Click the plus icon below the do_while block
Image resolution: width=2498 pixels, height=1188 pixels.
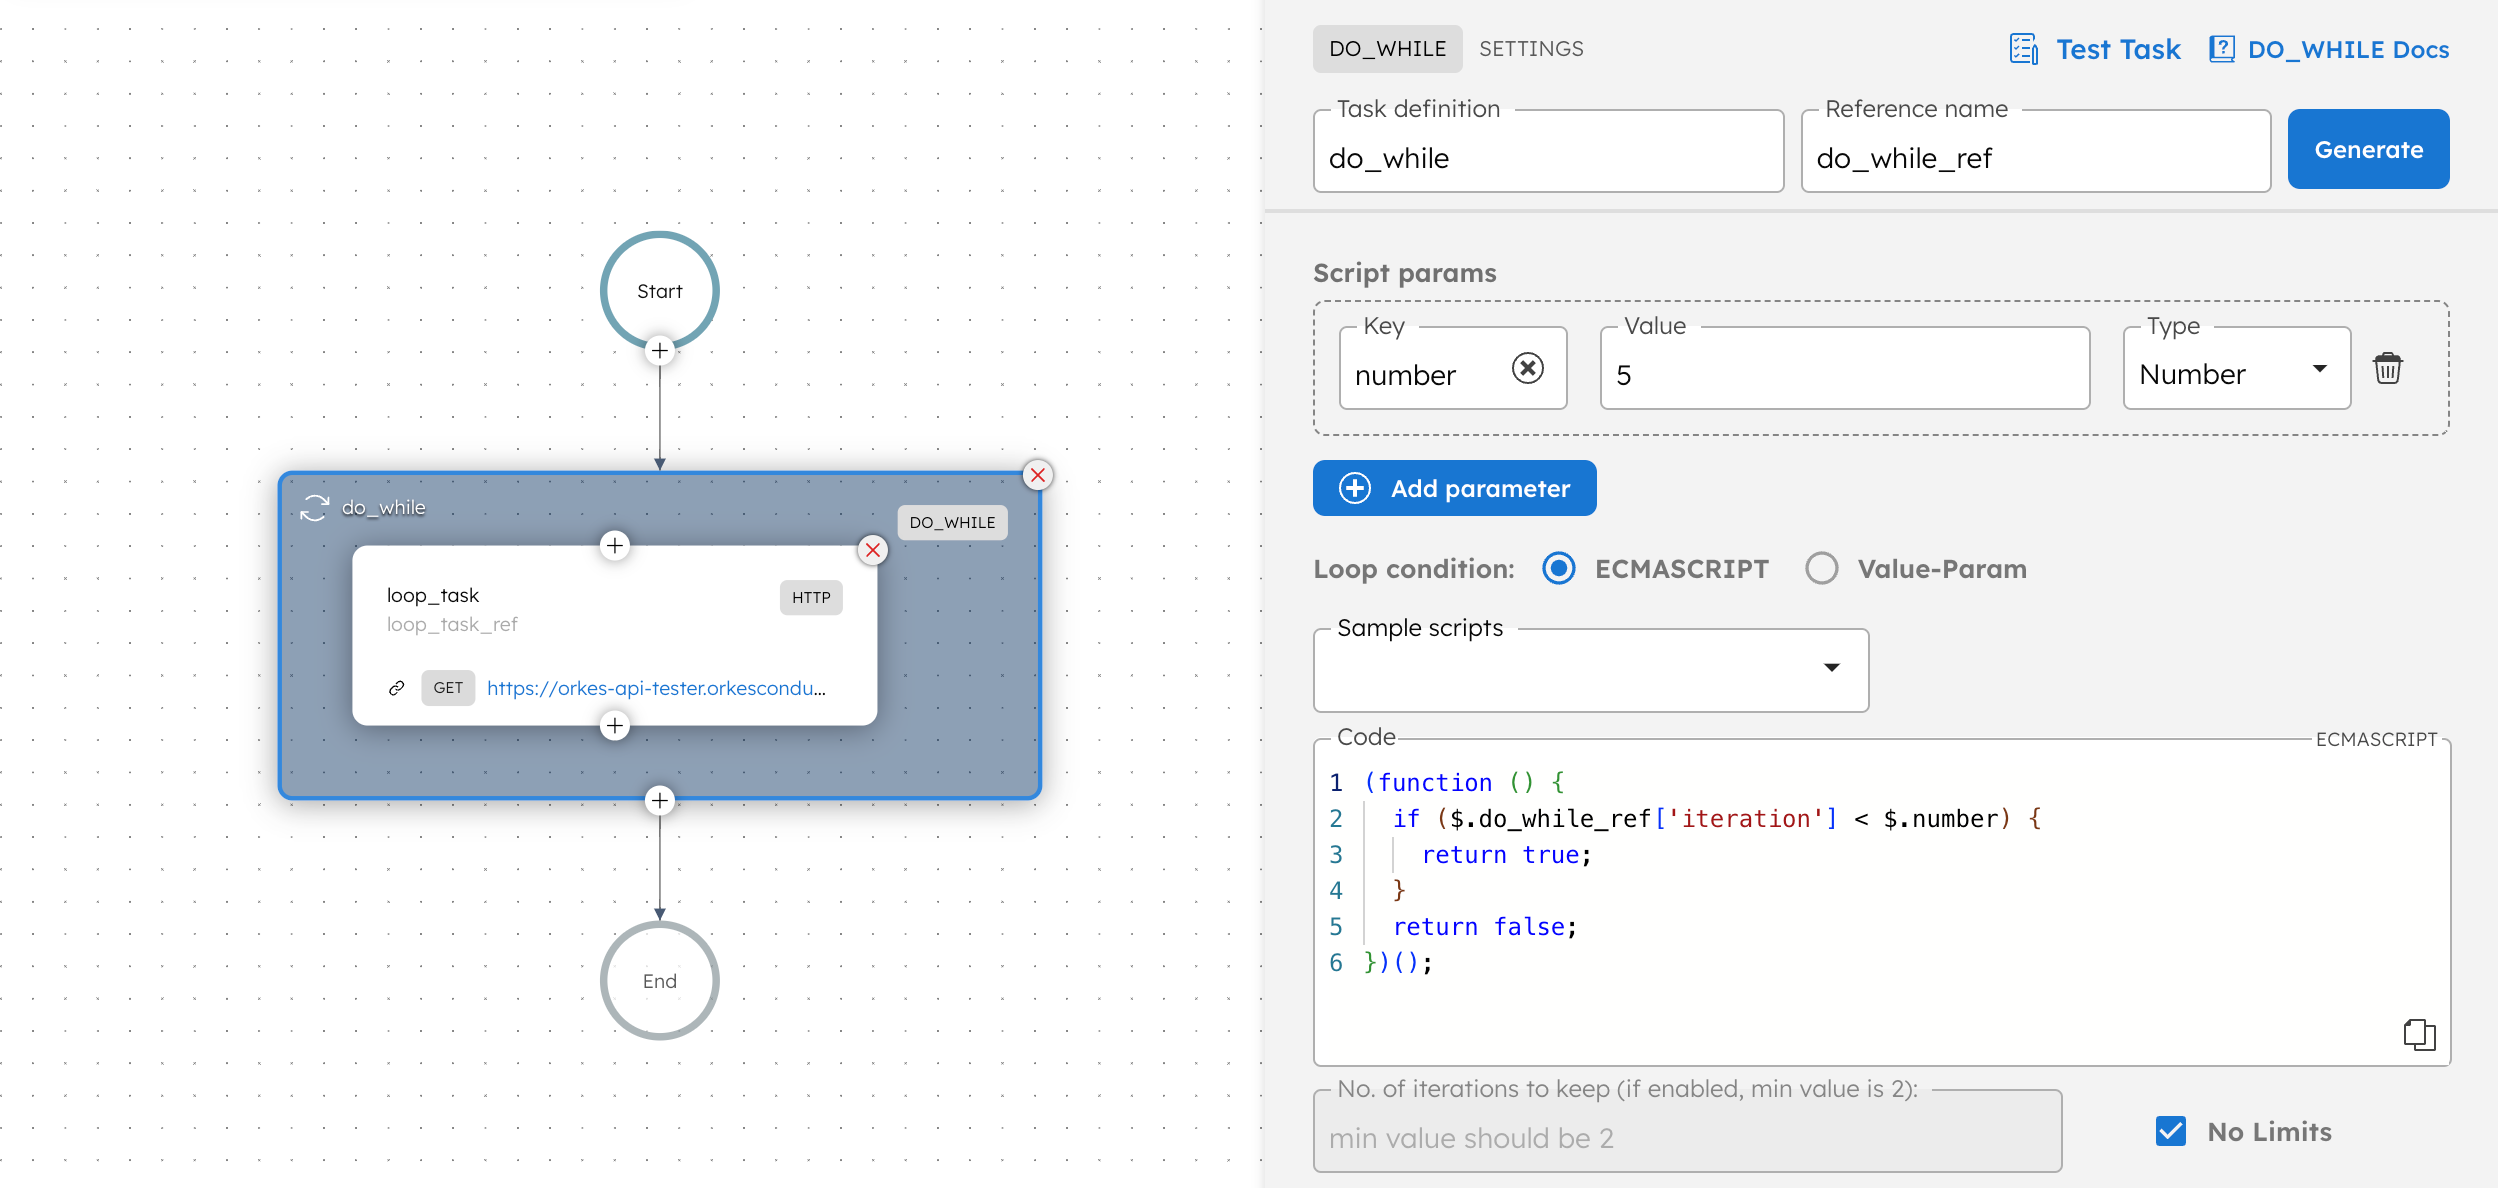click(660, 800)
